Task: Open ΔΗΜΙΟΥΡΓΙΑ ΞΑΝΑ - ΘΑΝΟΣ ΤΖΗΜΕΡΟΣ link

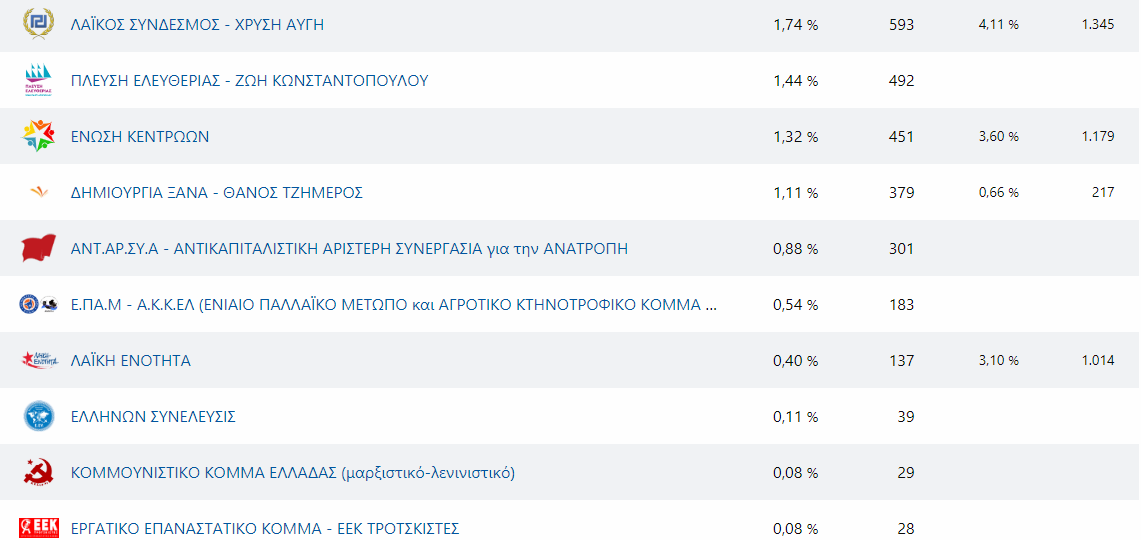Action: [216, 193]
